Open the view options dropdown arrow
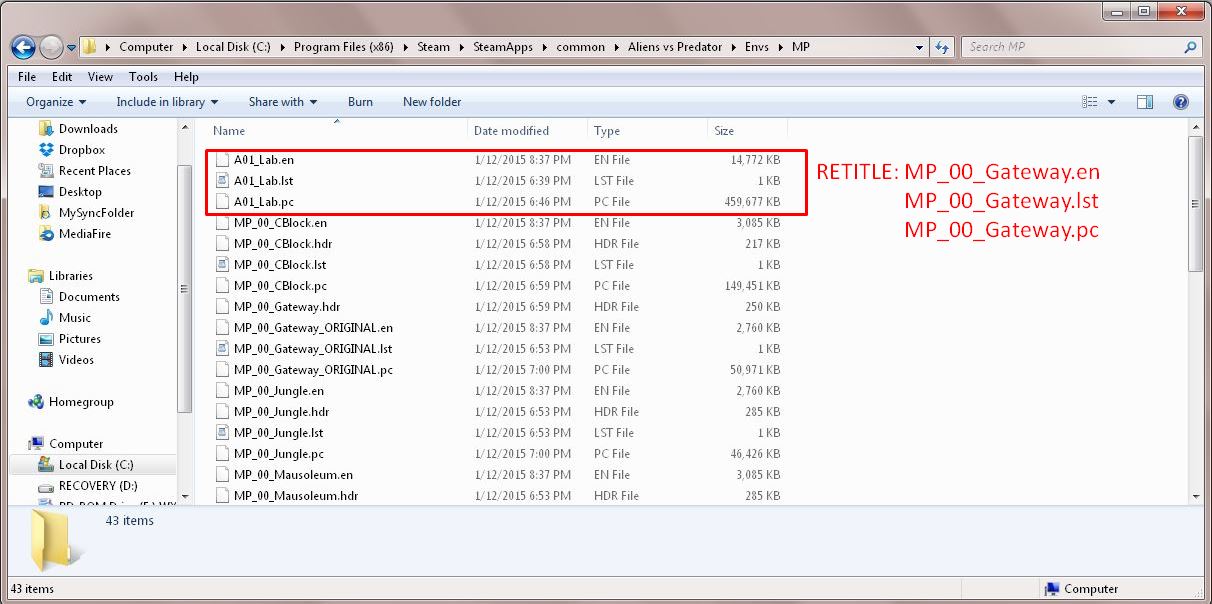 tap(1112, 102)
